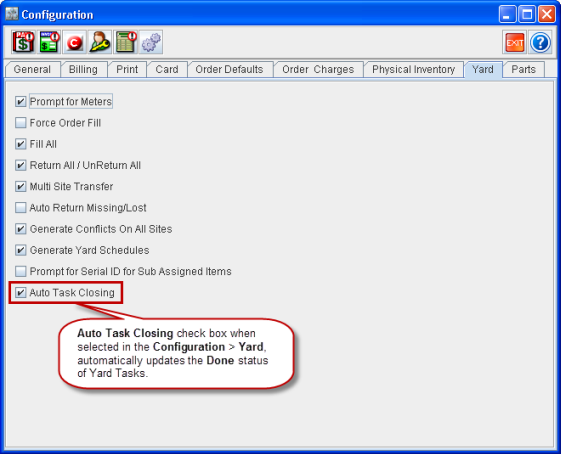Click the red C circle icon
Viewport: 561px width, 454px height.
point(74,42)
